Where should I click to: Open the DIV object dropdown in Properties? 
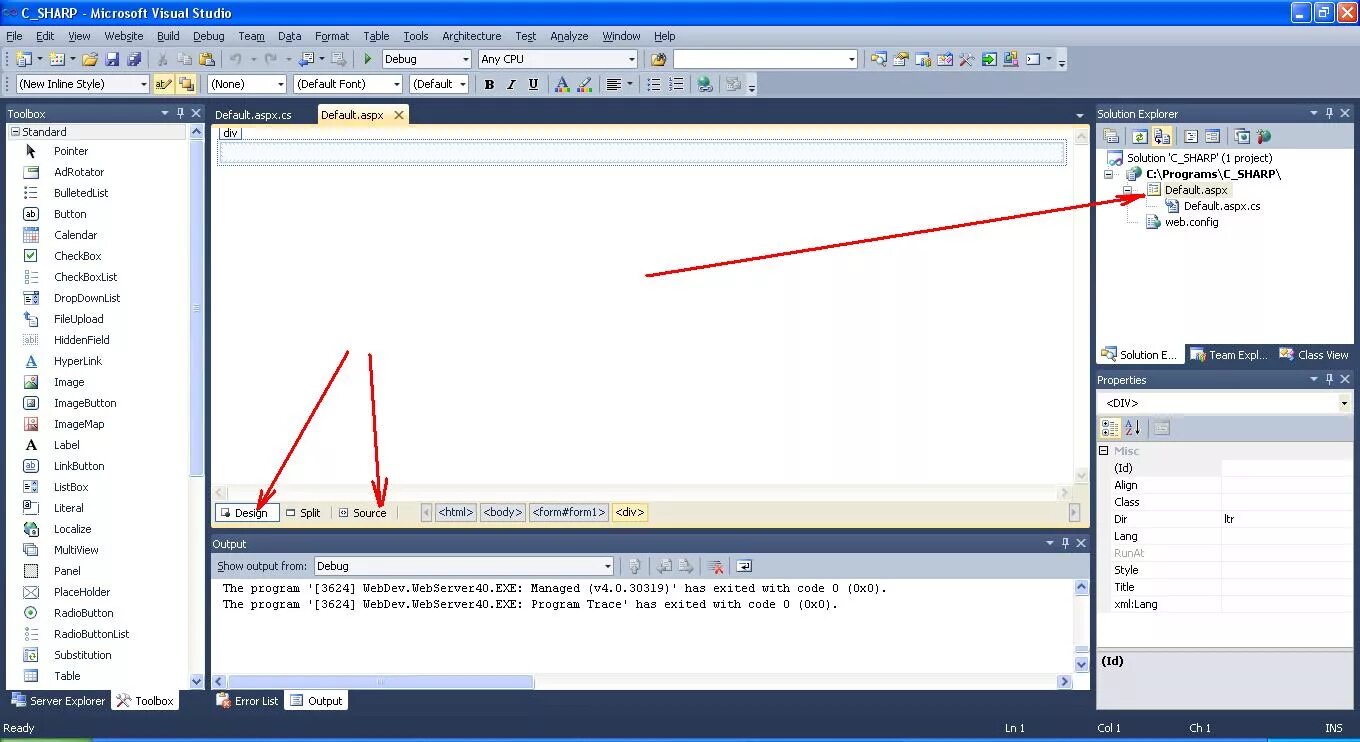tap(1344, 403)
